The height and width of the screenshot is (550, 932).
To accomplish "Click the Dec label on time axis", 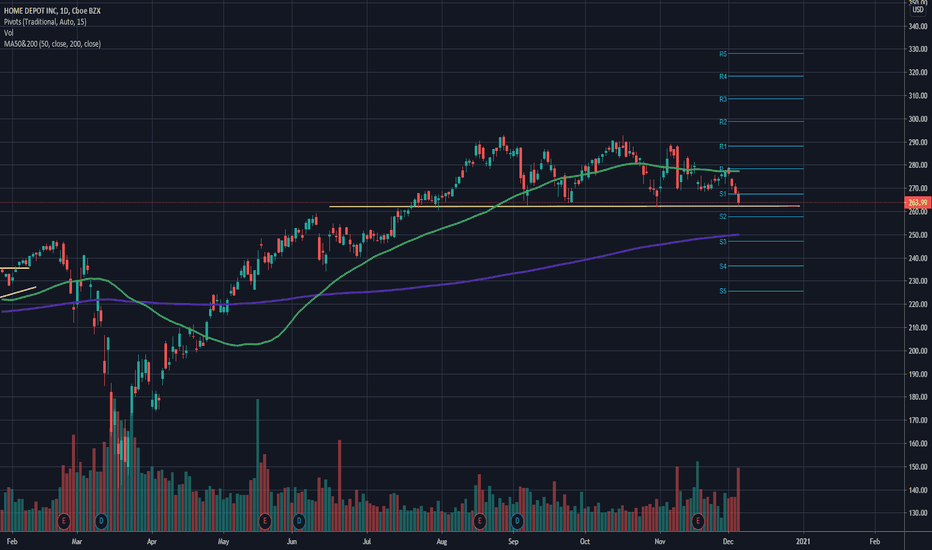I will point(728,542).
